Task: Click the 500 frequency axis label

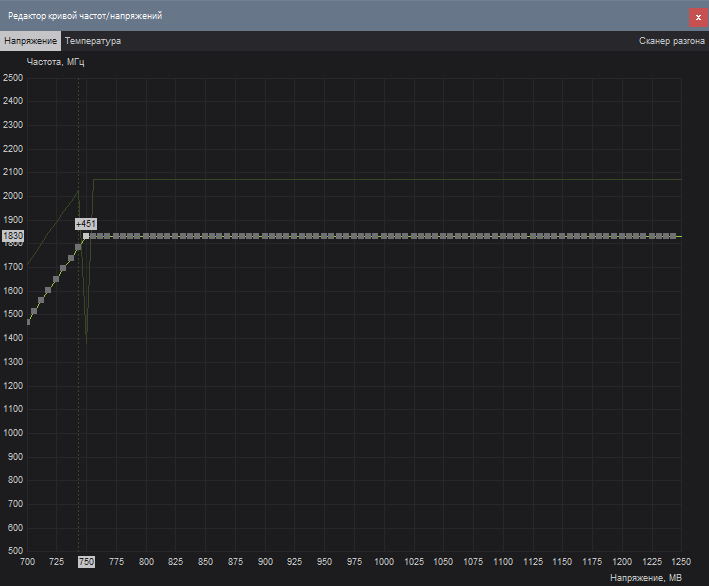Action: [15, 551]
